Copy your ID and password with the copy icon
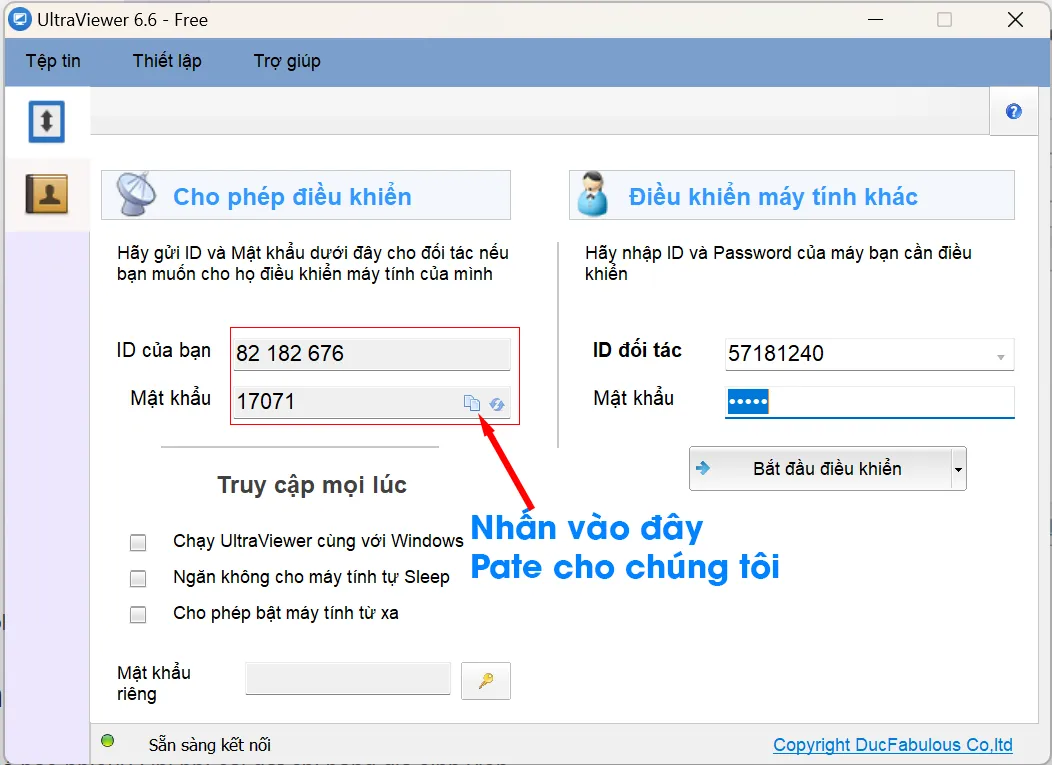1052x765 pixels. pyautogui.click(x=471, y=402)
